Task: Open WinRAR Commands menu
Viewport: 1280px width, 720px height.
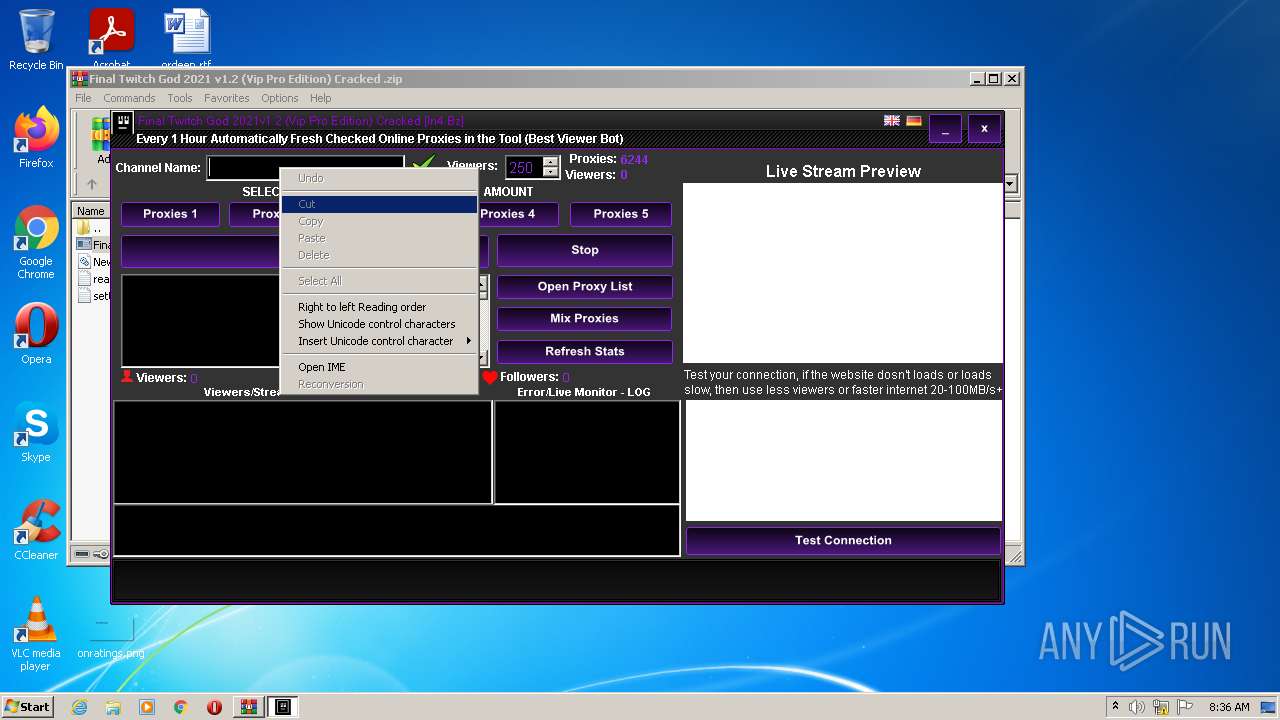Action: (129, 98)
